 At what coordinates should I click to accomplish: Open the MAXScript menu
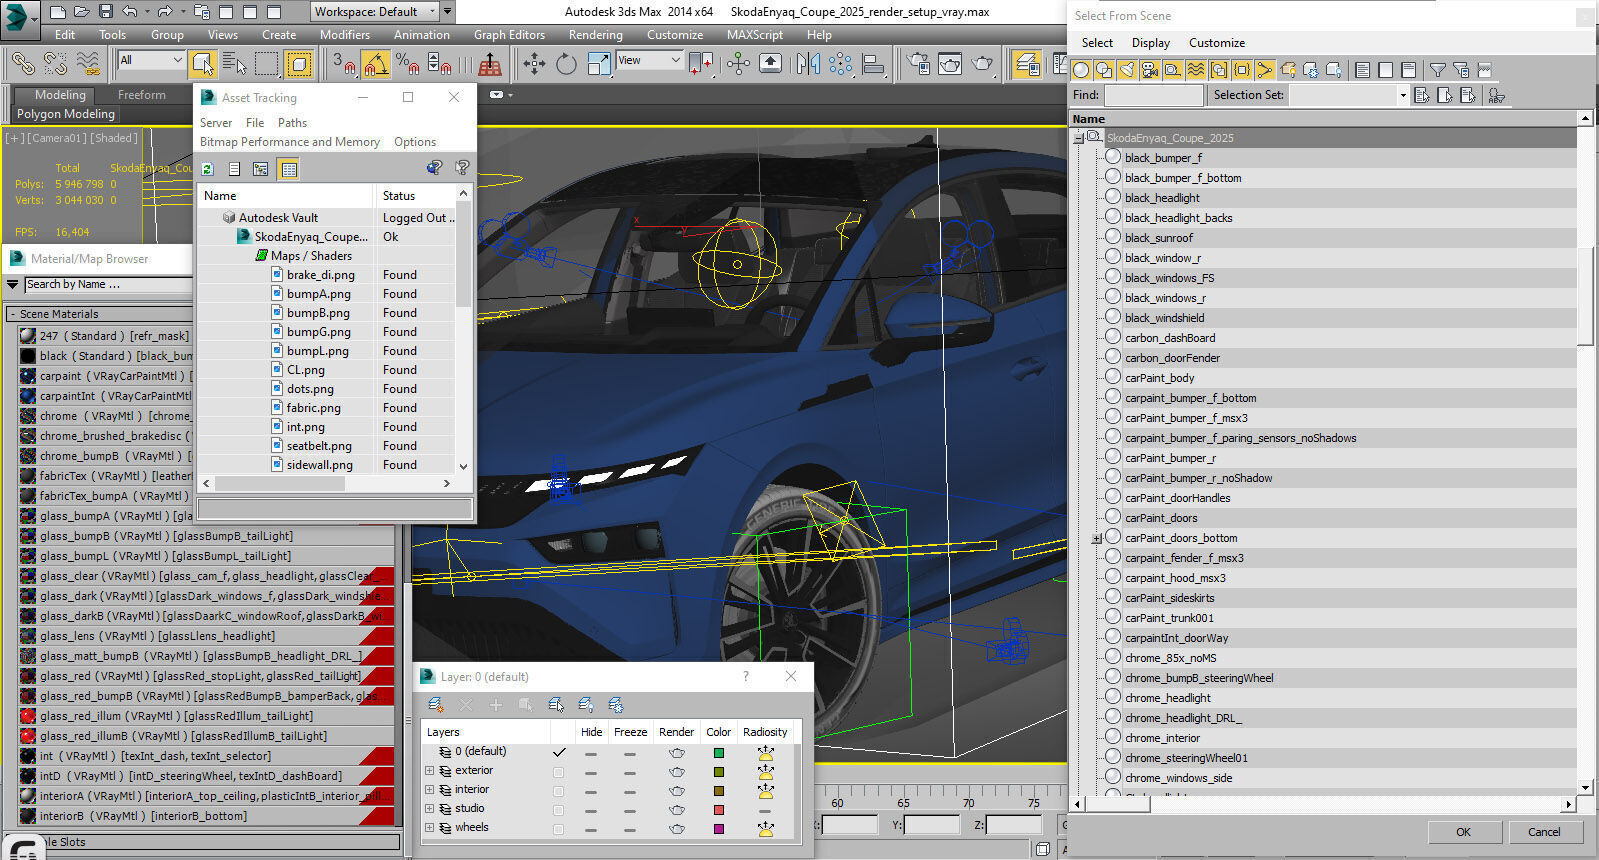[x=755, y=34]
